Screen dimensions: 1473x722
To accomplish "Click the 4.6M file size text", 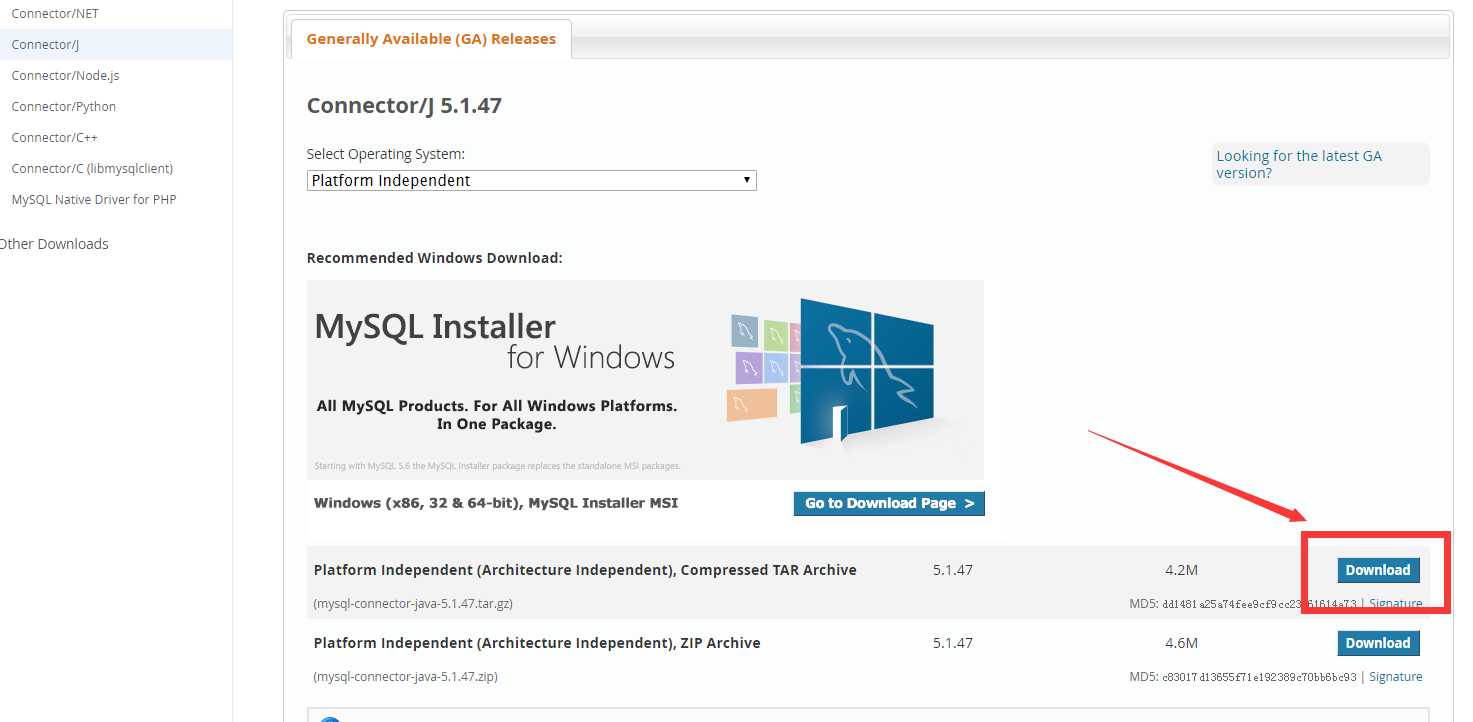I will click(x=1181, y=643).
